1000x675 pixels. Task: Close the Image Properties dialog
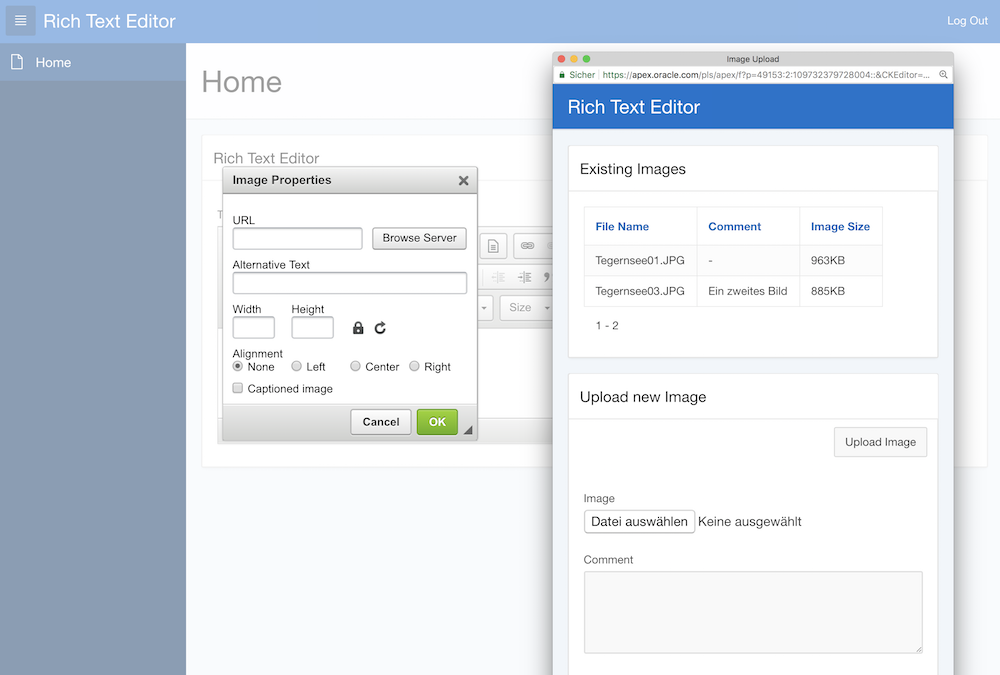click(463, 181)
